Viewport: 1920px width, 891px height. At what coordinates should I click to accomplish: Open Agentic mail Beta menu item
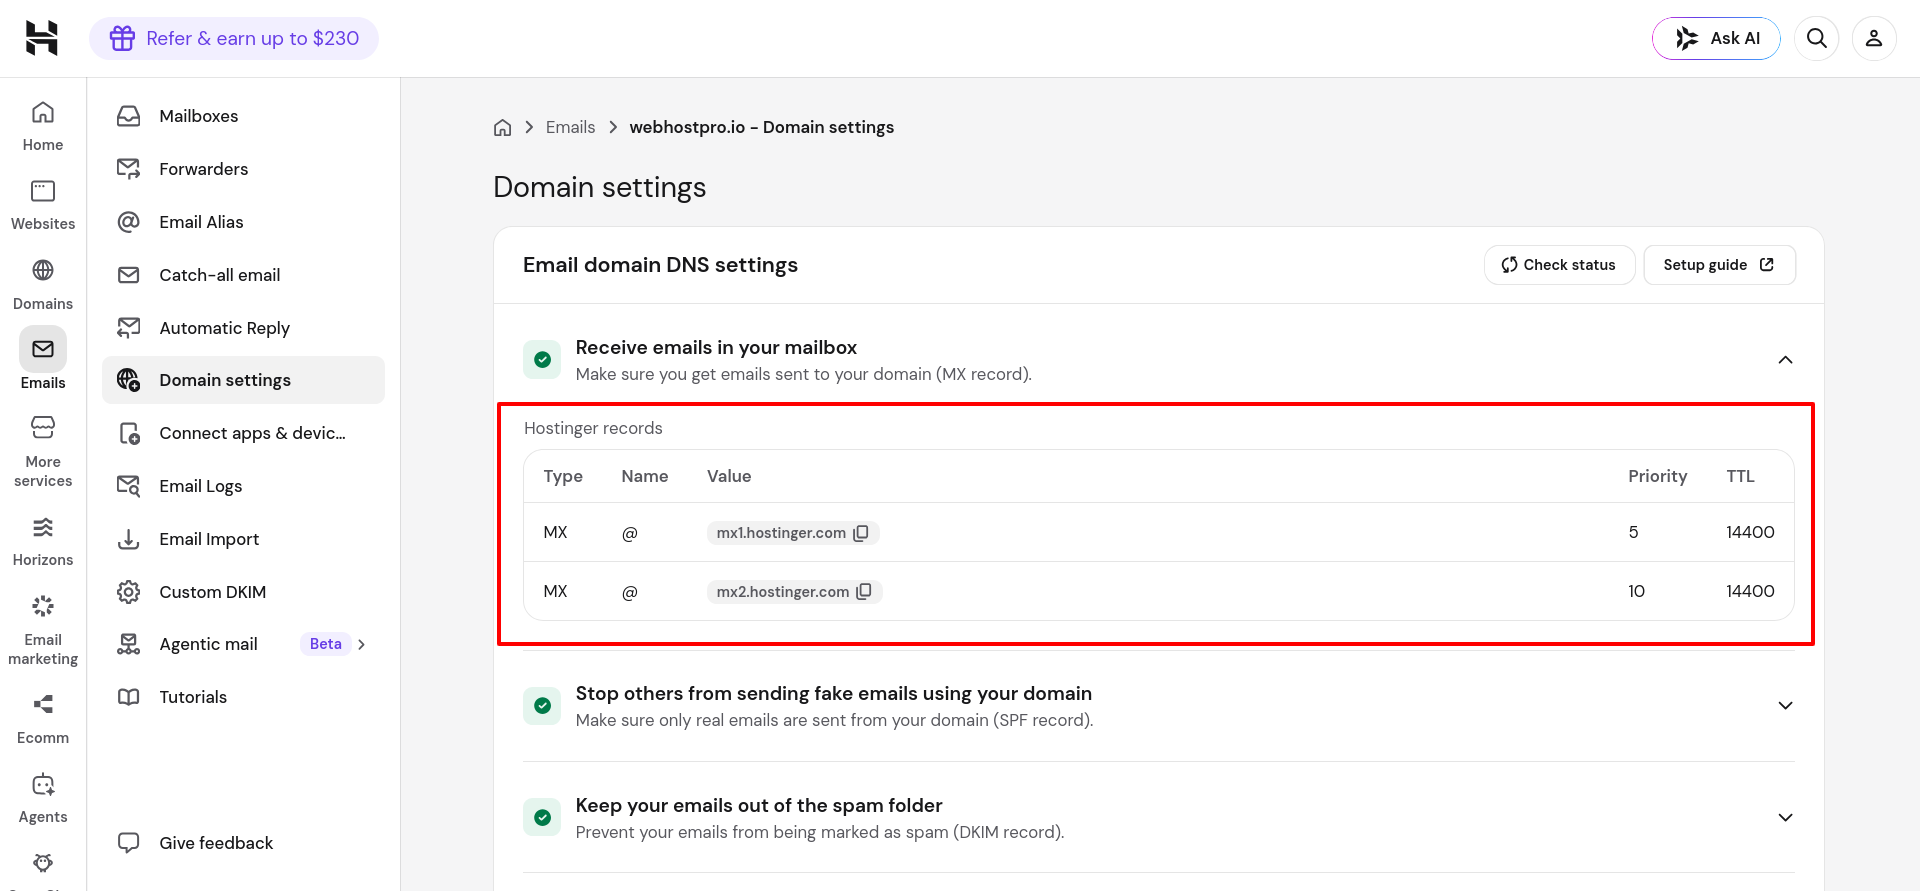(243, 644)
